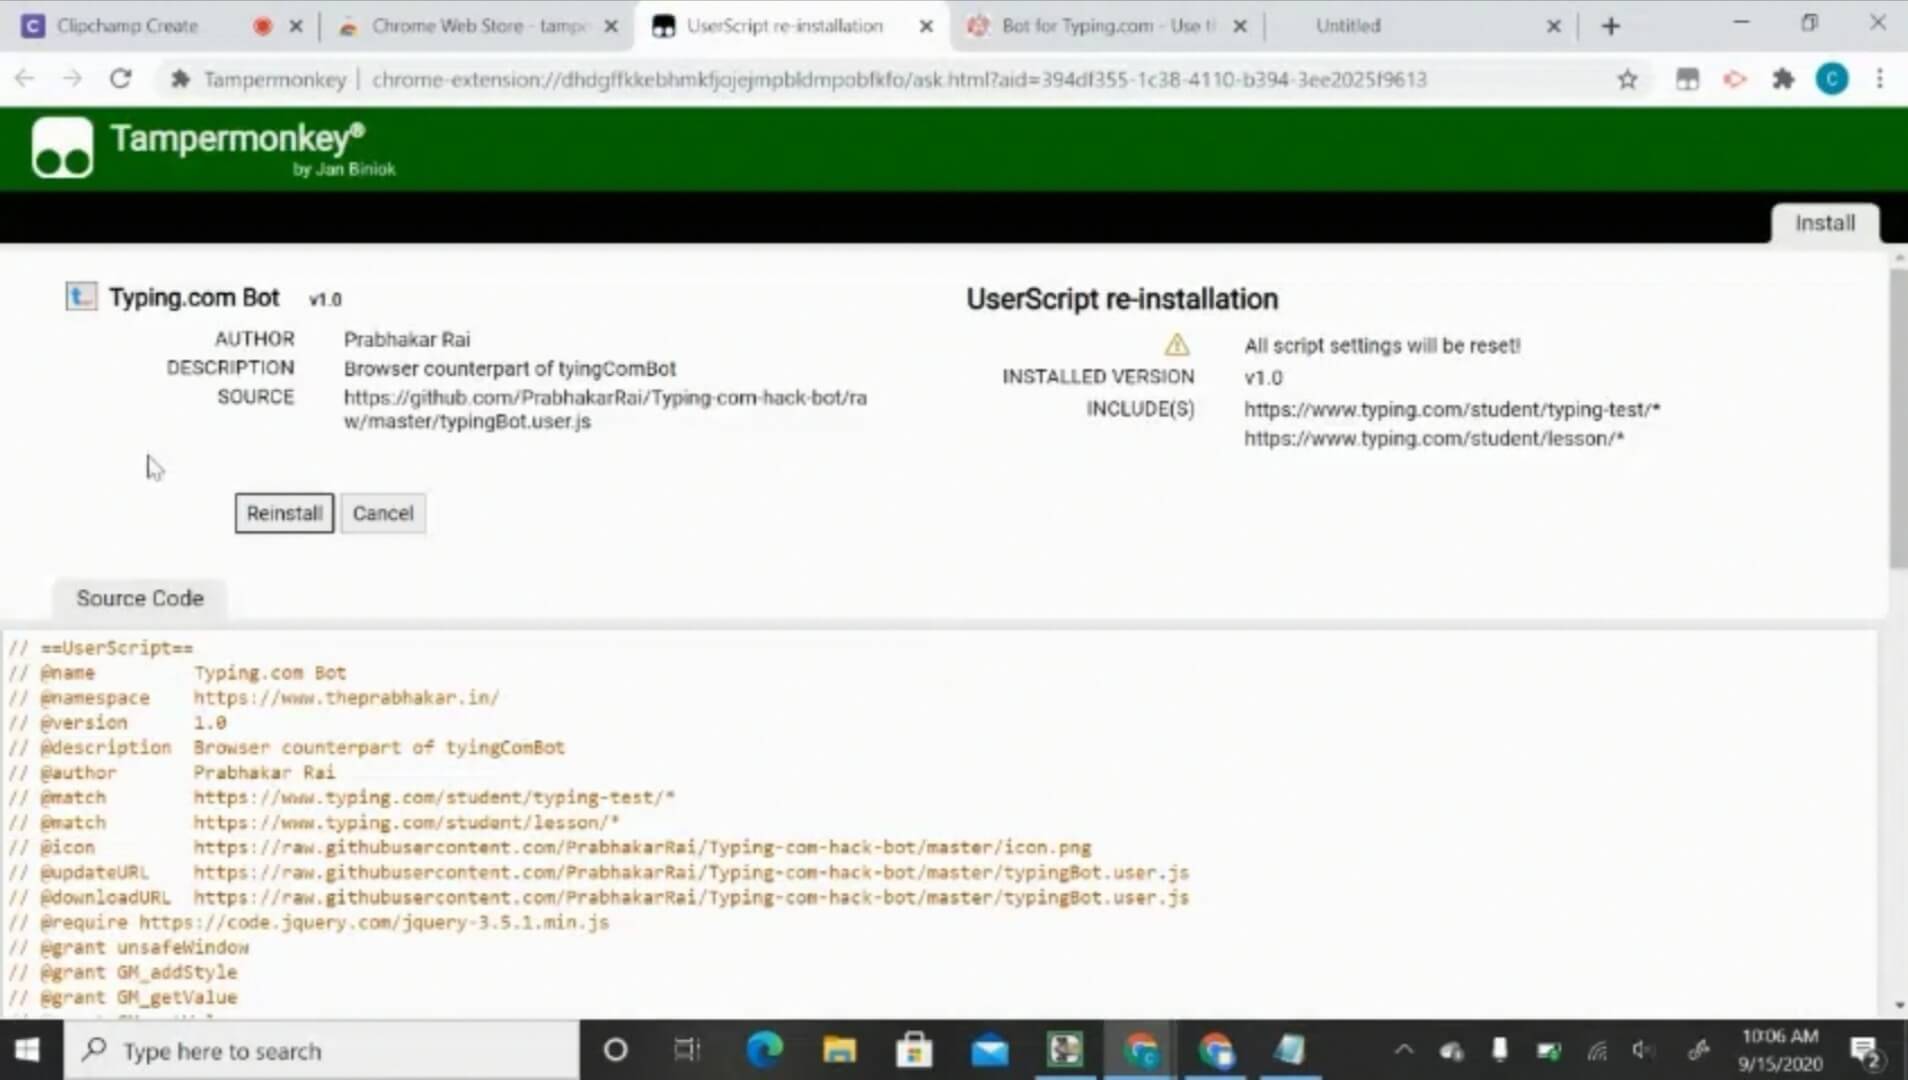Launch Microsoft Edge from taskbar
The width and height of the screenshot is (1908, 1080).
(x=765, y=1050)
